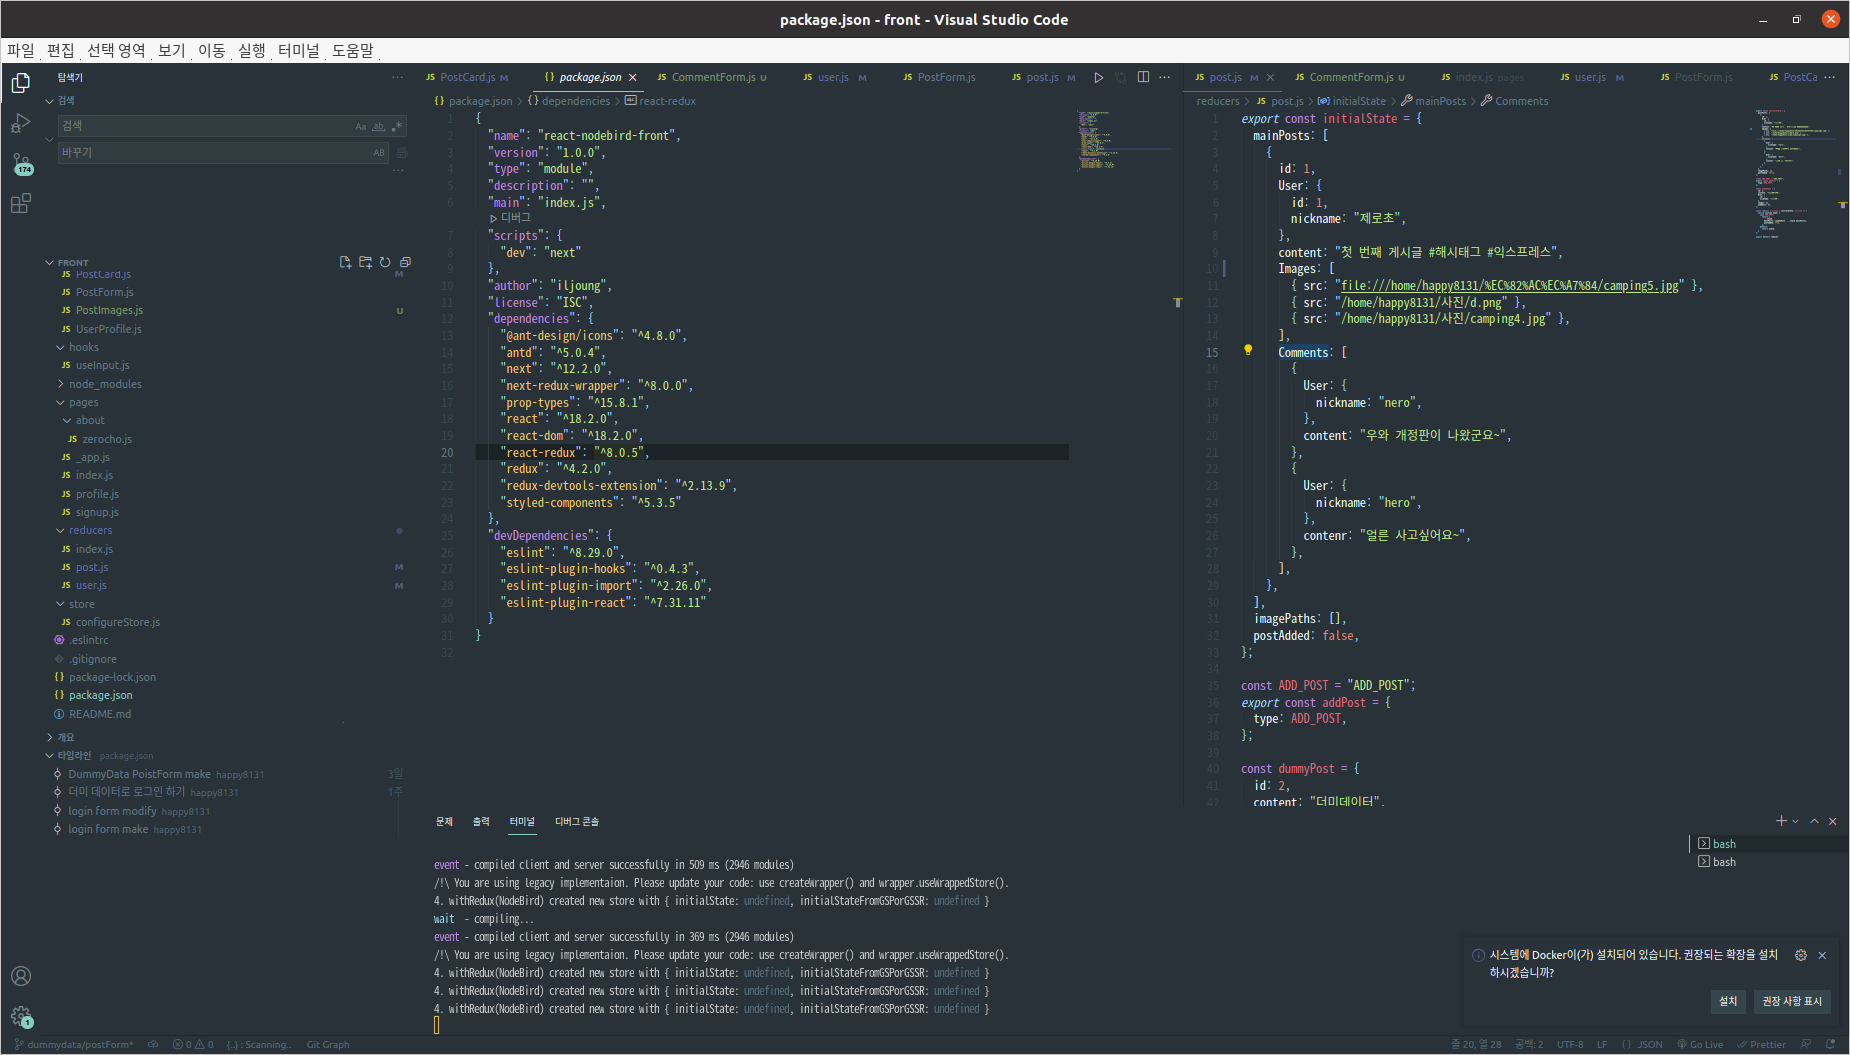This screenshot has height=1055, width=1850.
Task: Open the file:///home/happy8131 camping5.jpg link
Action: pyautogui.click(x=1510, y=286)
